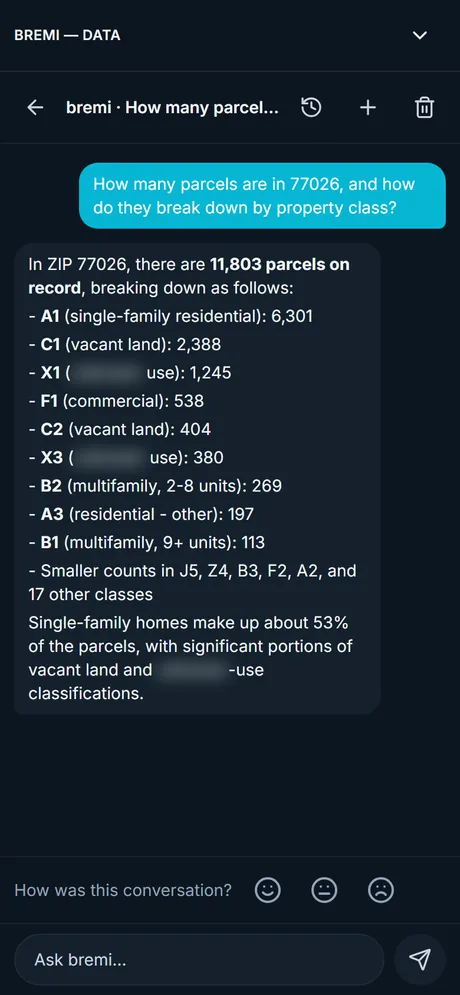Rate conversation with the sad face

(381, 890)
